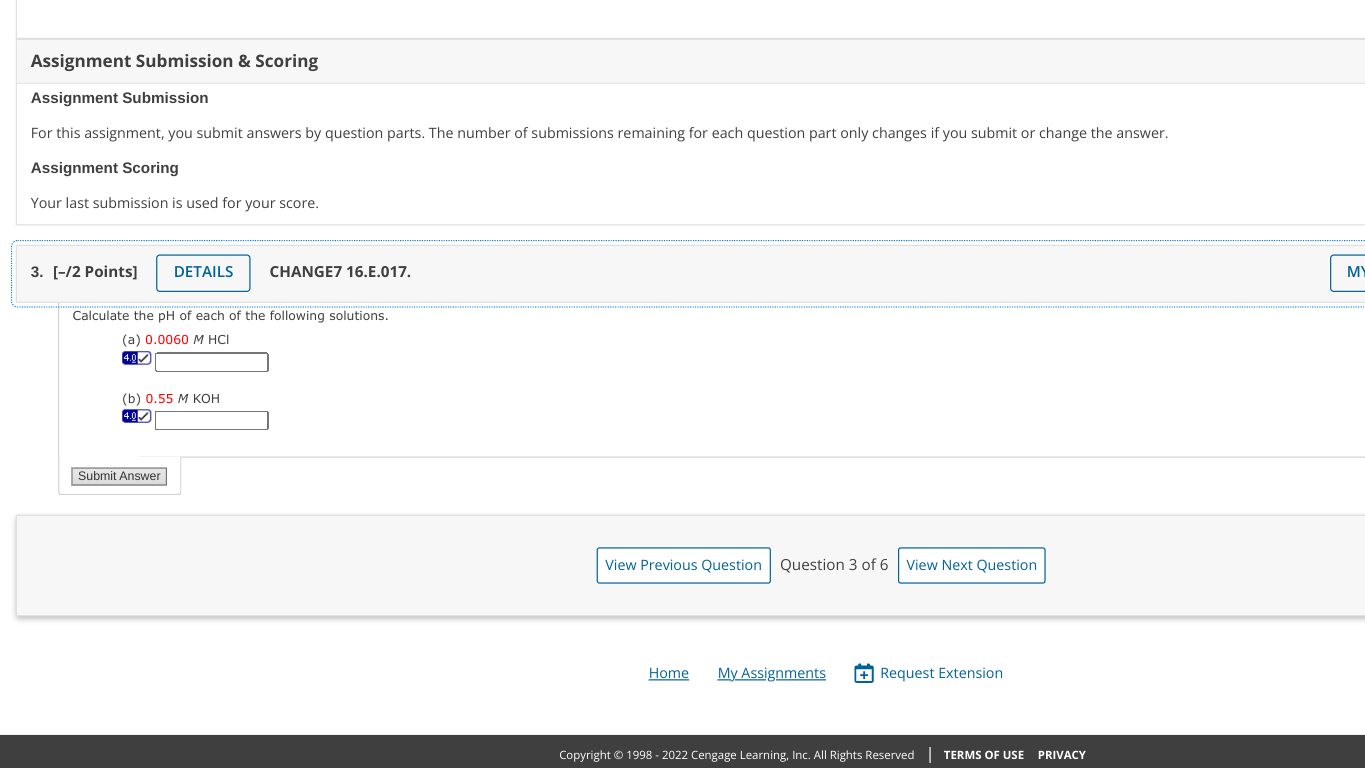Click the CHANGE7 16.E.017 question label
The height and width of the screenshot is (768, 1365).
(x=340, y=271)
